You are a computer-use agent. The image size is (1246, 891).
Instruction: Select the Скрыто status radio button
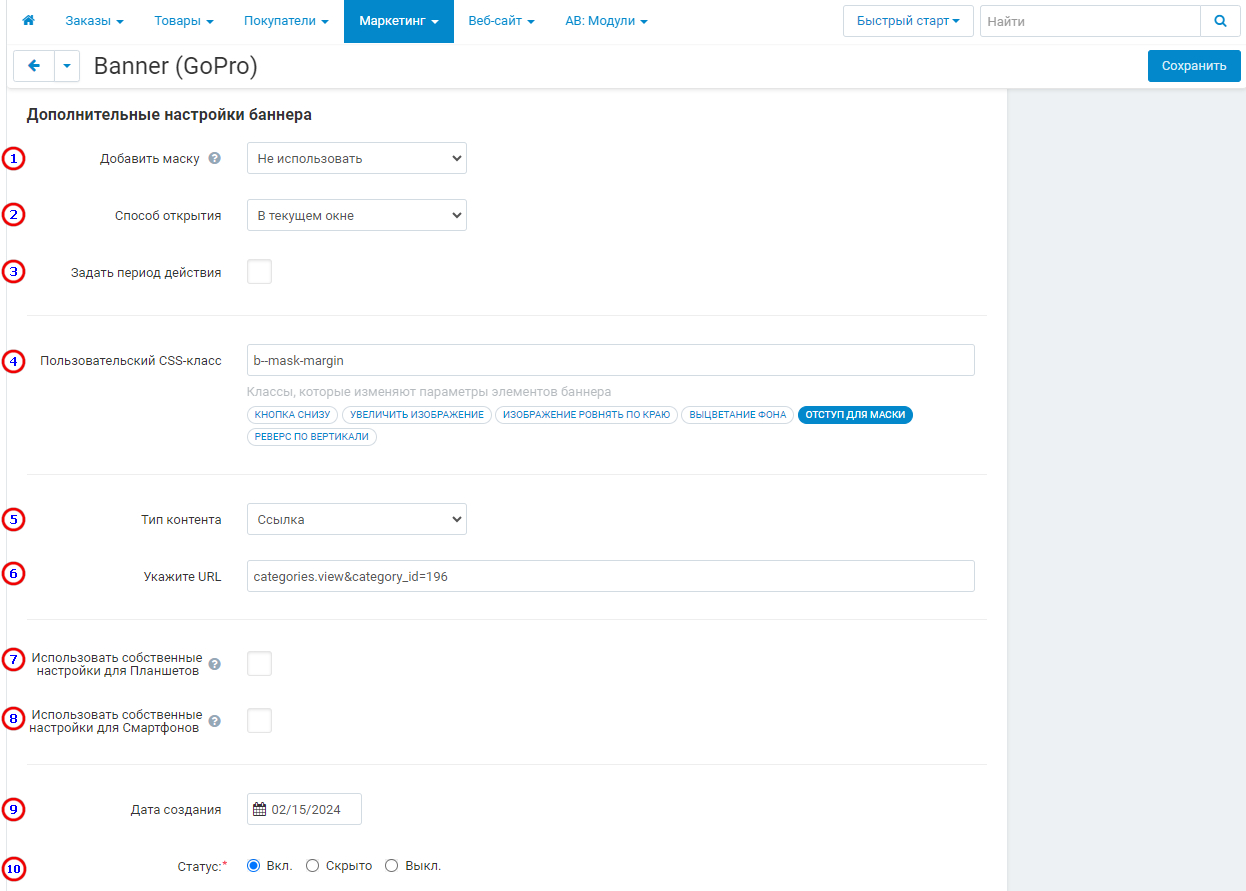pos(313,866)
